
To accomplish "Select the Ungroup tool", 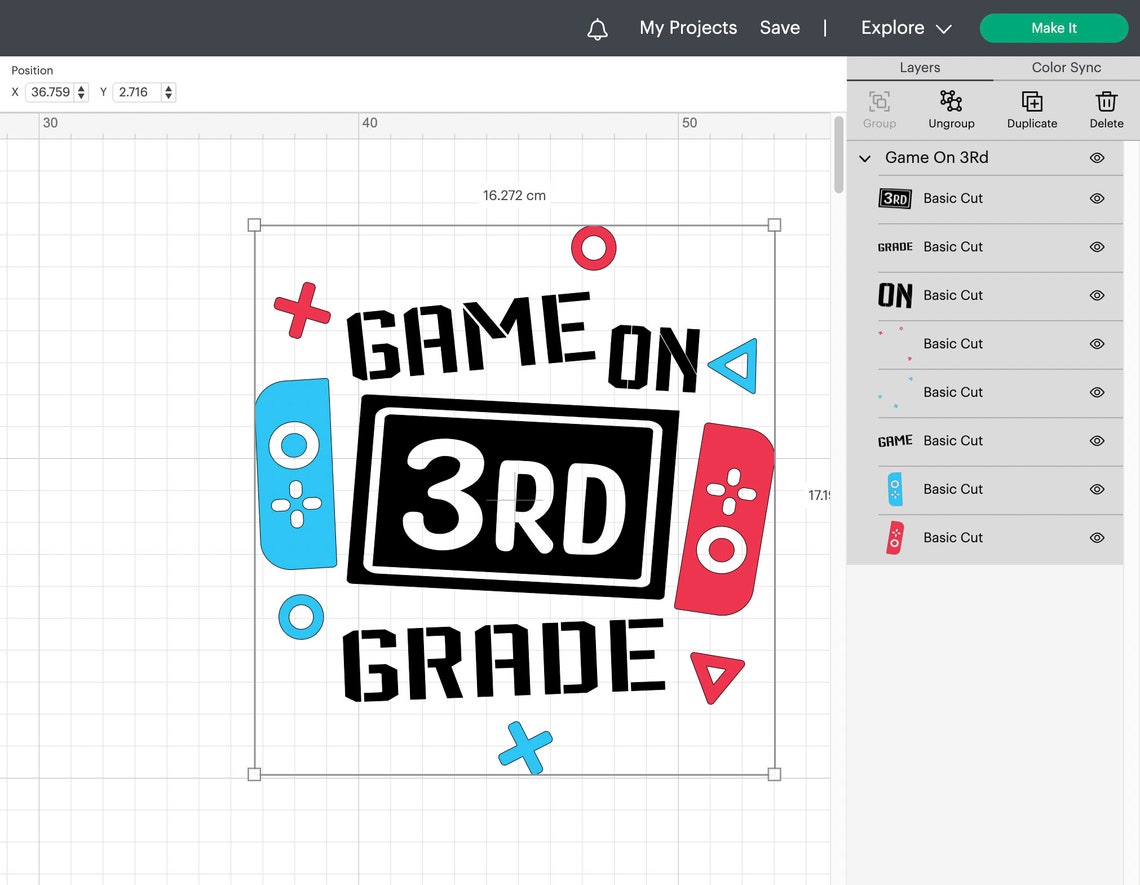I will click(x=951, y=108).
